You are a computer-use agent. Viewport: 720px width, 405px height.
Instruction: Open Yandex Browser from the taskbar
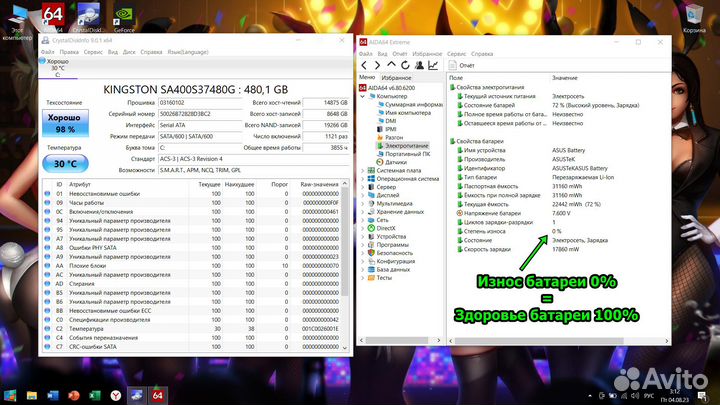pyautogui.click(x=116, y=395)
